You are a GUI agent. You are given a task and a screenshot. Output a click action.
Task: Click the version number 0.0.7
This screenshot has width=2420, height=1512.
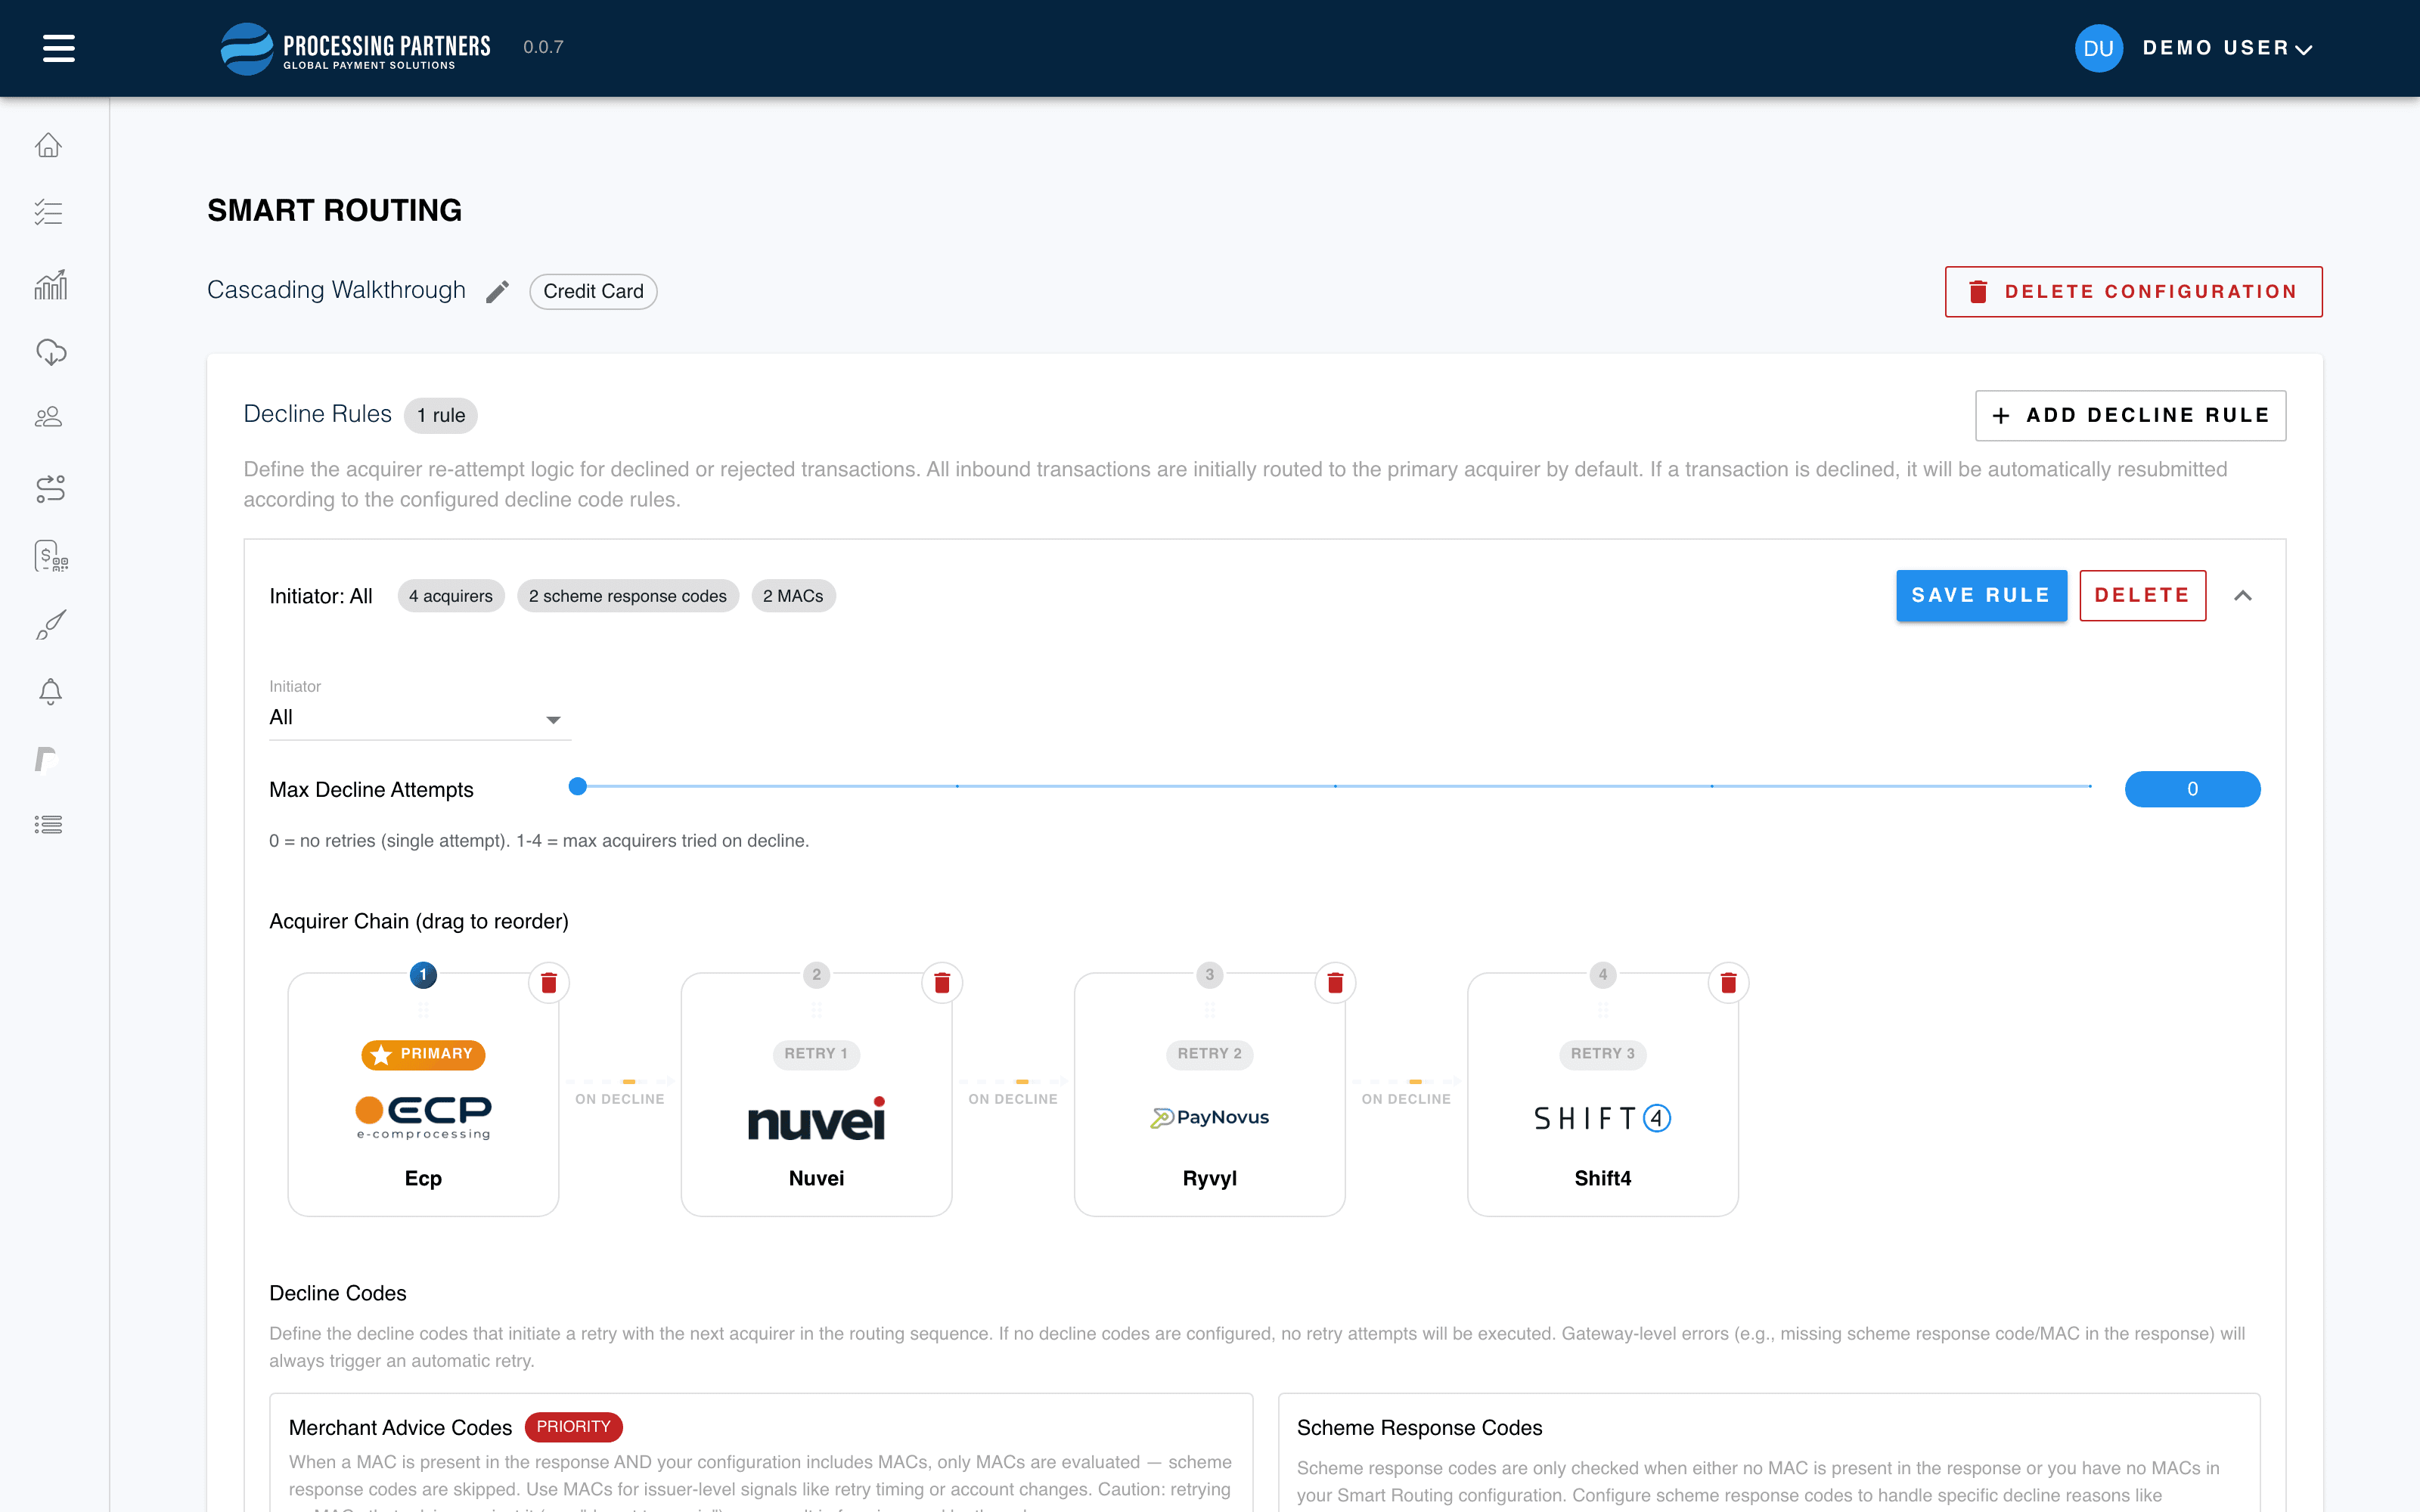pos(543,47)
